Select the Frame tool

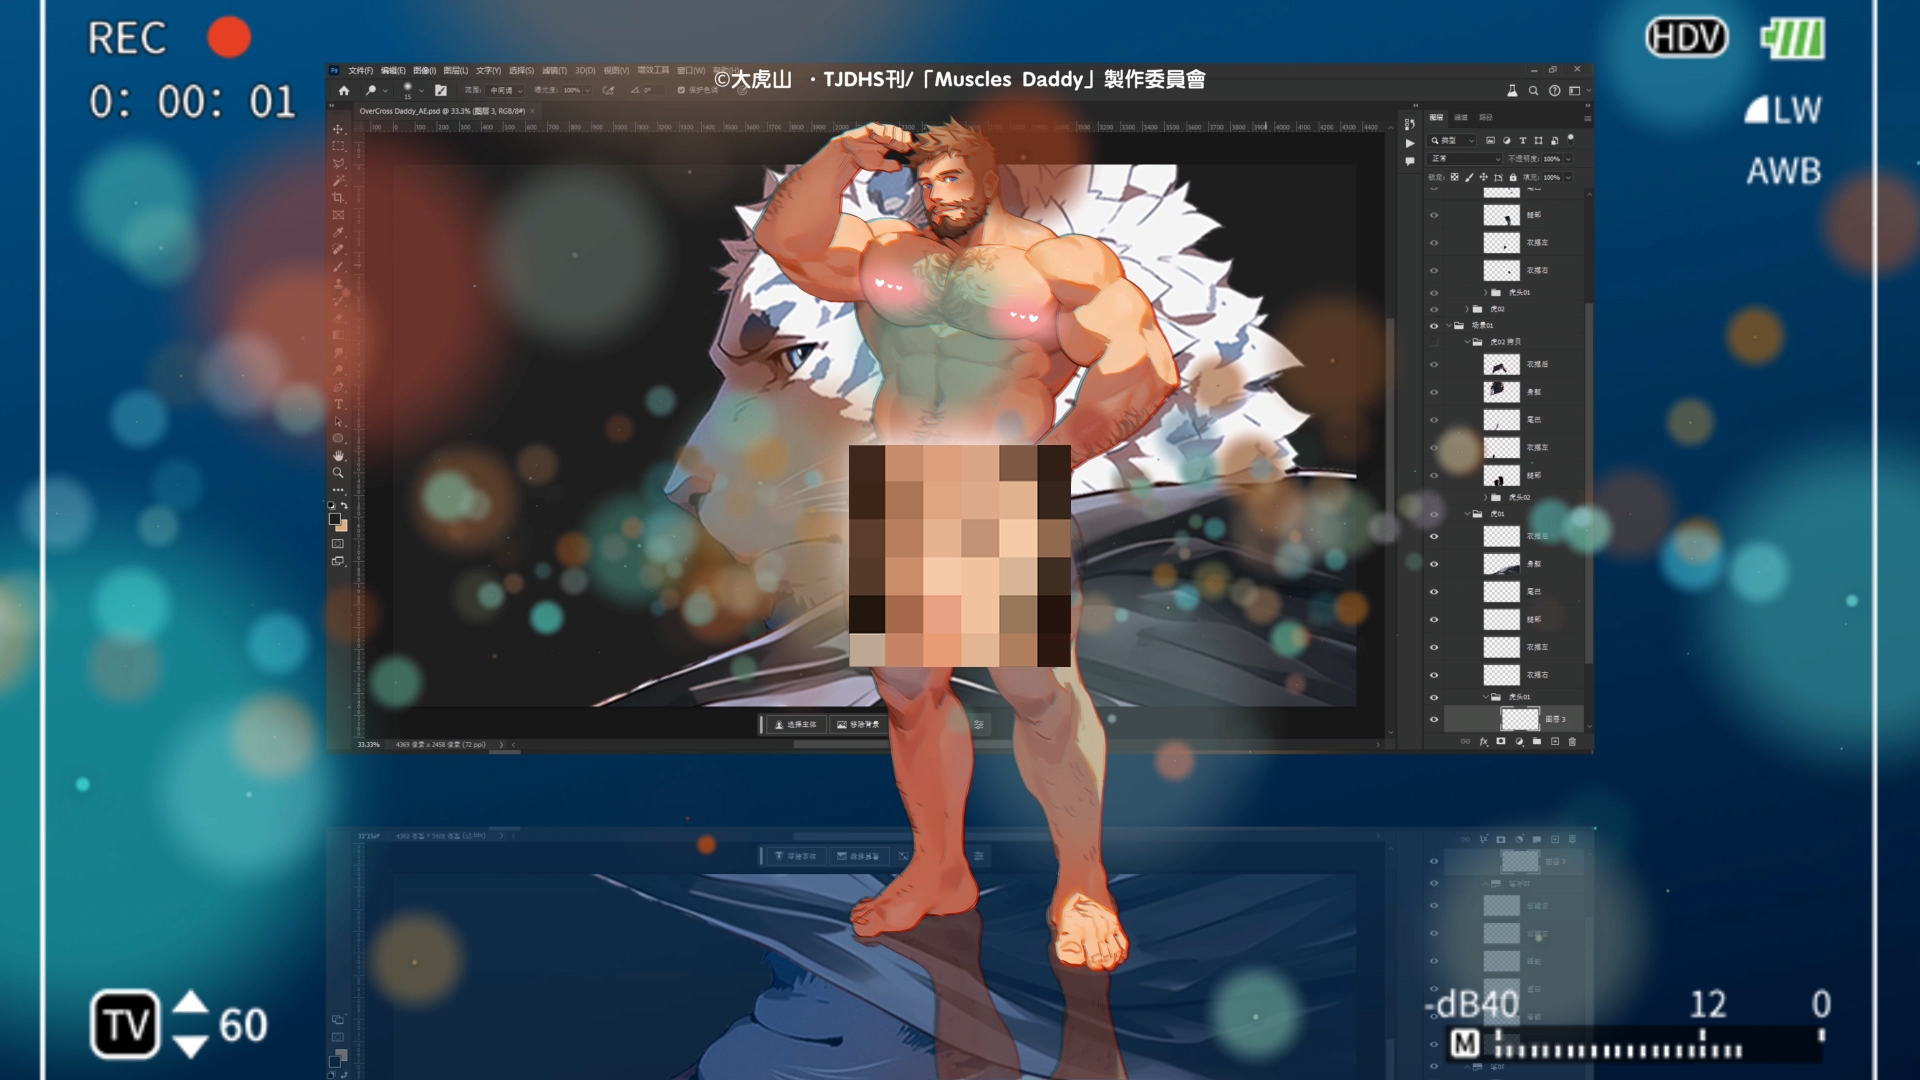pyautogui.click(x=338, y=215)
